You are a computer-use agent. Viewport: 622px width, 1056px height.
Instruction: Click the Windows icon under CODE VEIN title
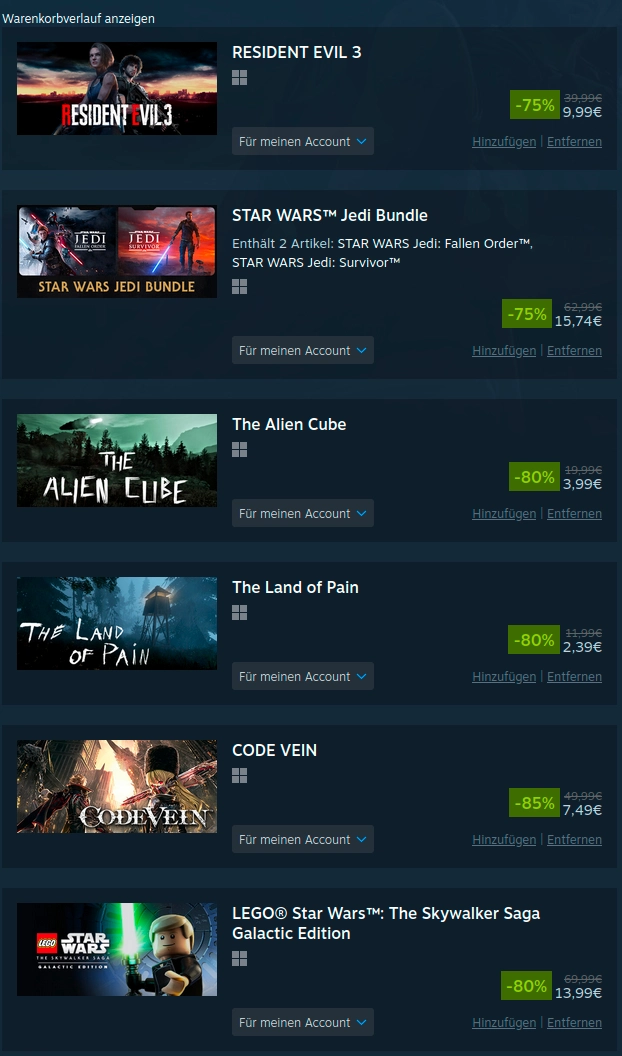click(x=239, y=776)
